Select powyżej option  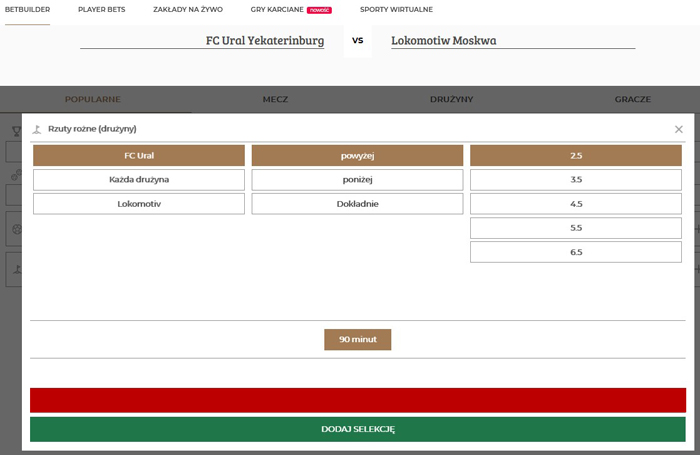[357, 155]
